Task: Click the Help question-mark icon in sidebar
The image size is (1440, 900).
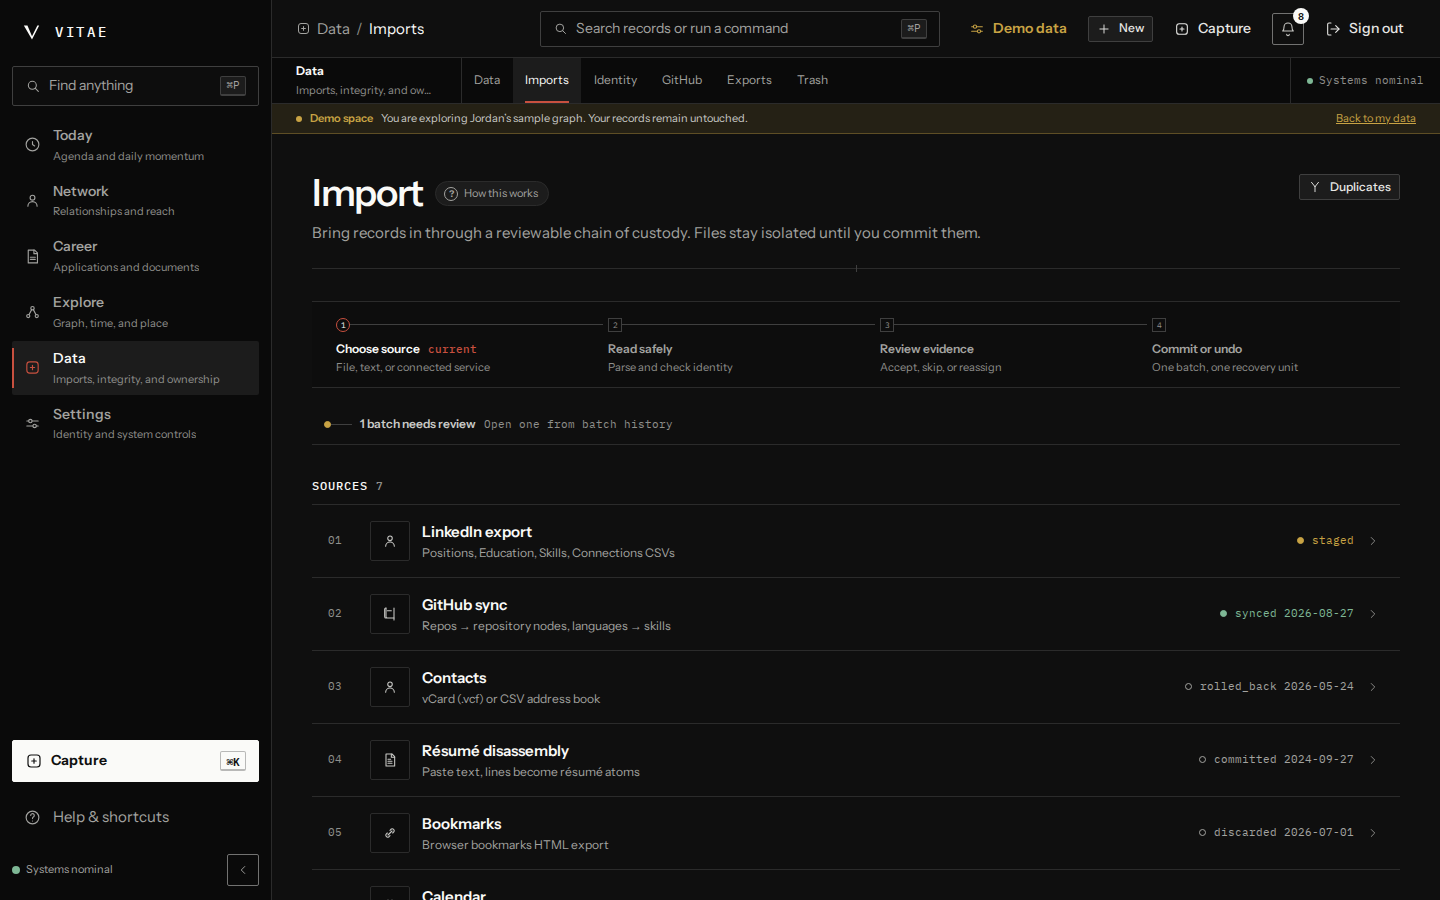Action: pos(32,817)
